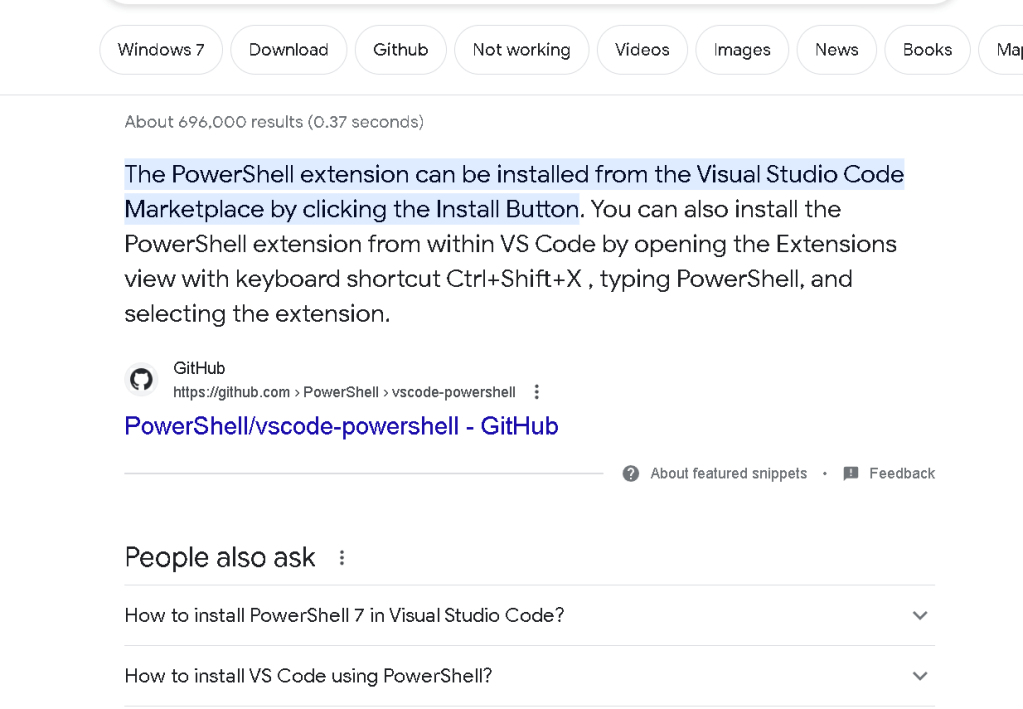Select the Download filter chip
The image size is (1023, 709).
tap(288, 50)
